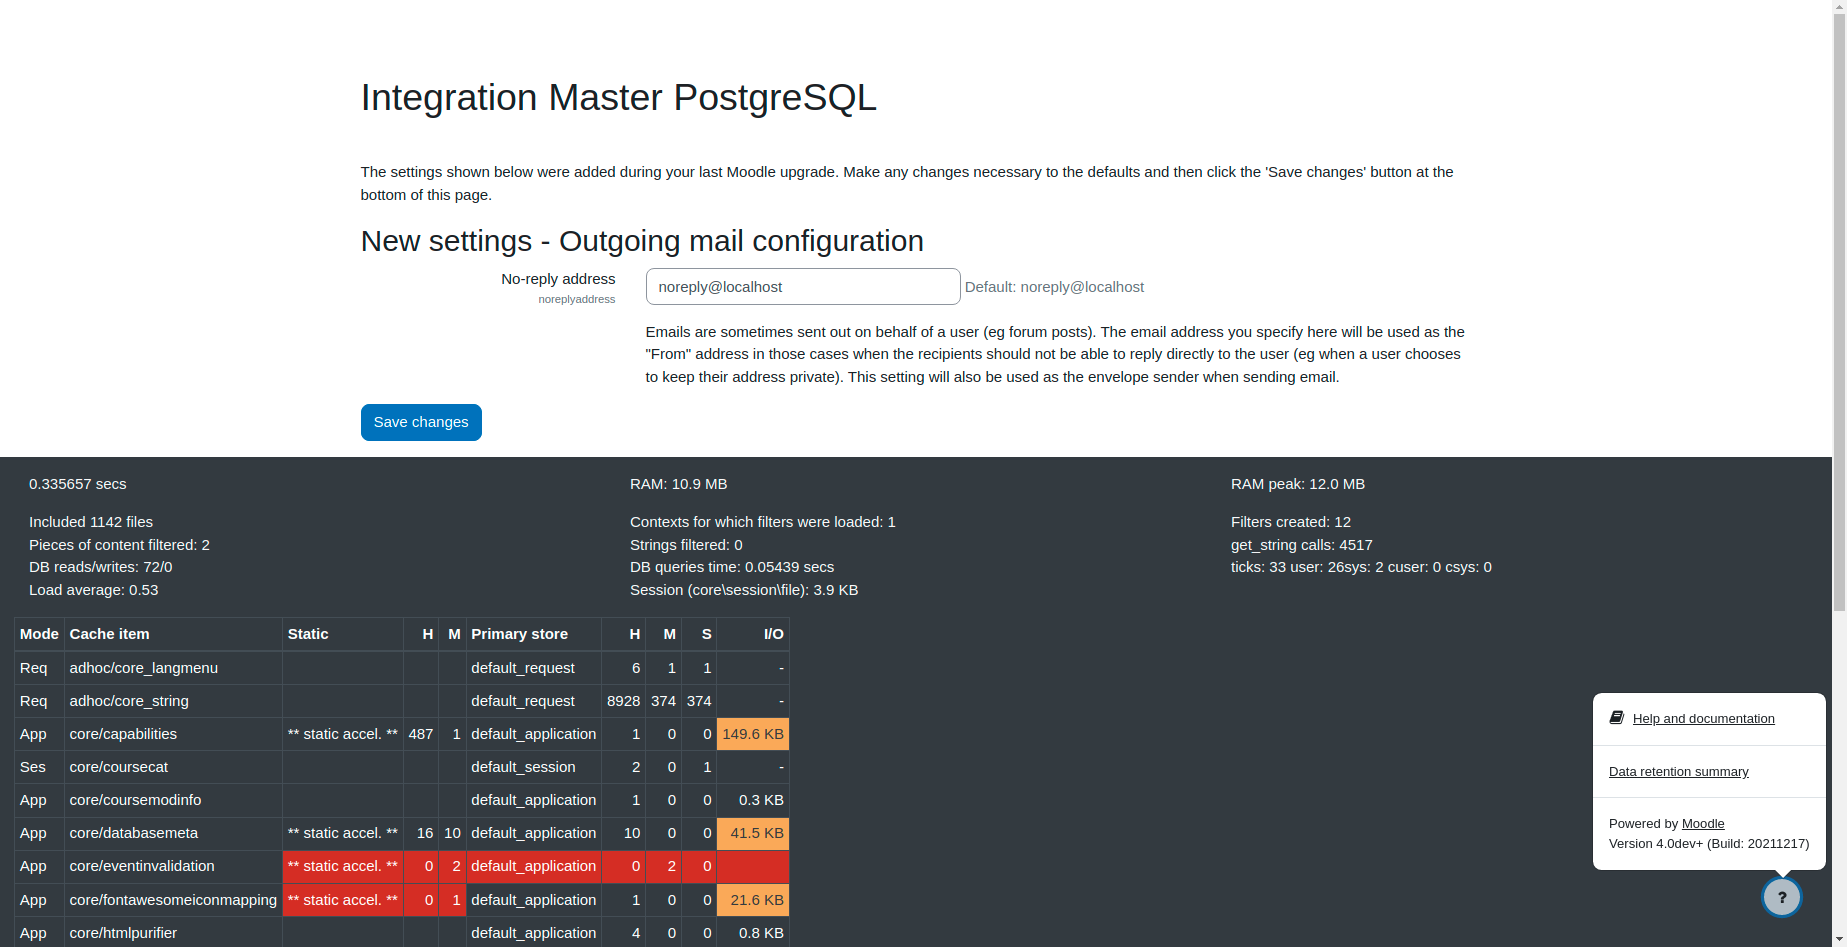
Task: Click 'Filters created: 12' text
Action: 1290,522
